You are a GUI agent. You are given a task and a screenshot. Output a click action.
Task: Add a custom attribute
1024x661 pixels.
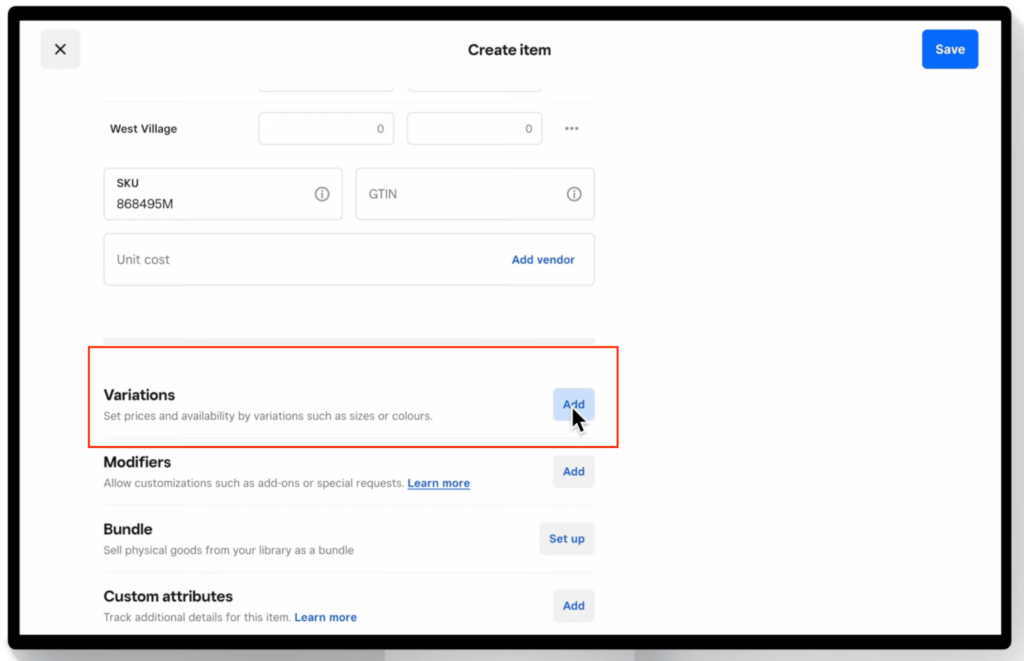[x=573, y=605]
